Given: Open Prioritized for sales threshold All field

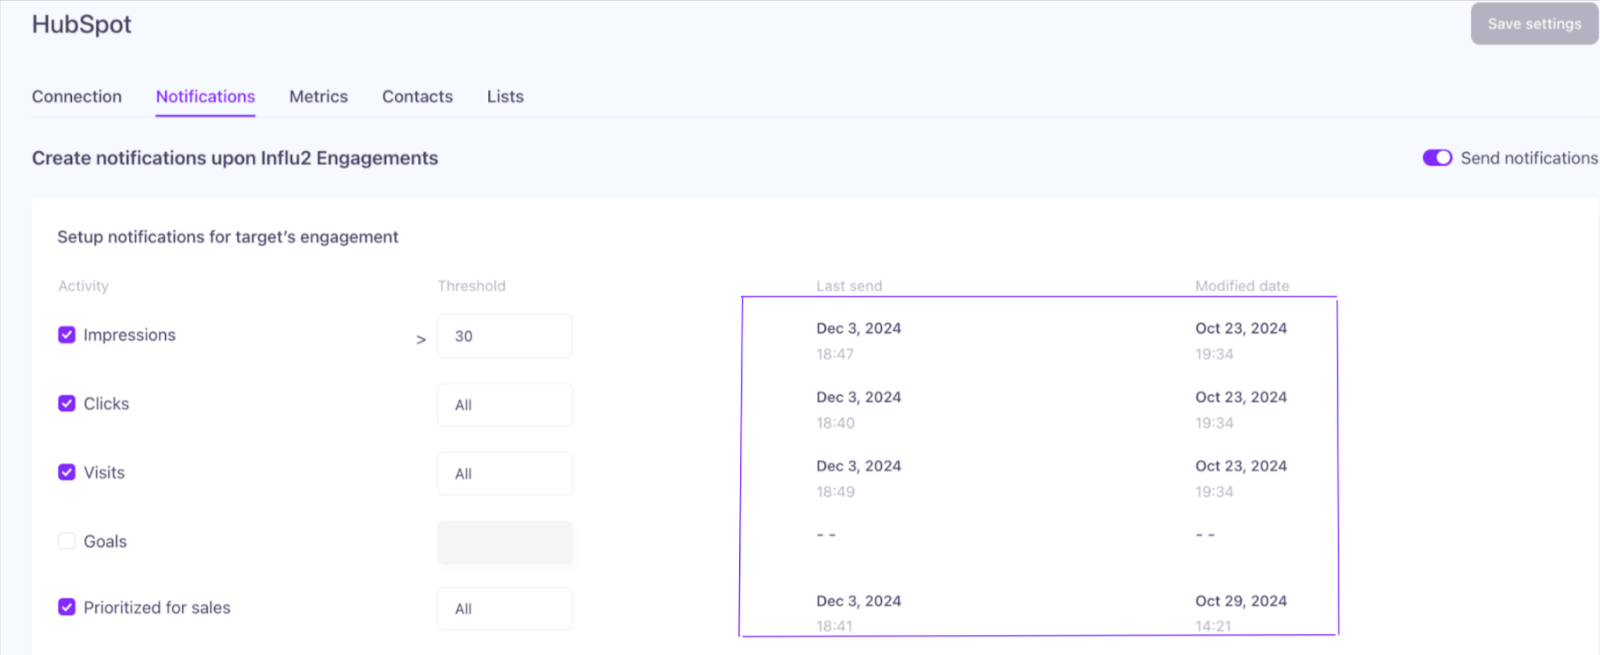Looking at the screenshot, I should tap(505, 609).
